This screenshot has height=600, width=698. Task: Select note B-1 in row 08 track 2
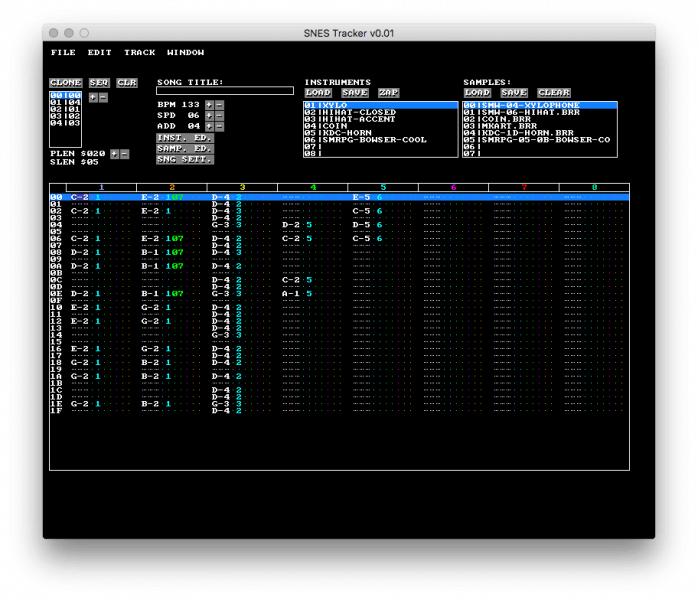150,252
